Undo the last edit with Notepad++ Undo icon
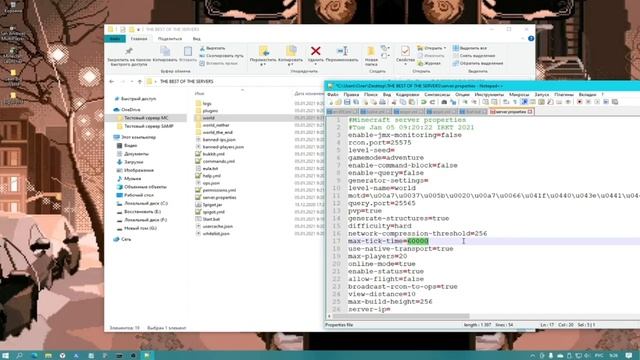This screenshot has height=360, width=640. (x=424, y=102)
